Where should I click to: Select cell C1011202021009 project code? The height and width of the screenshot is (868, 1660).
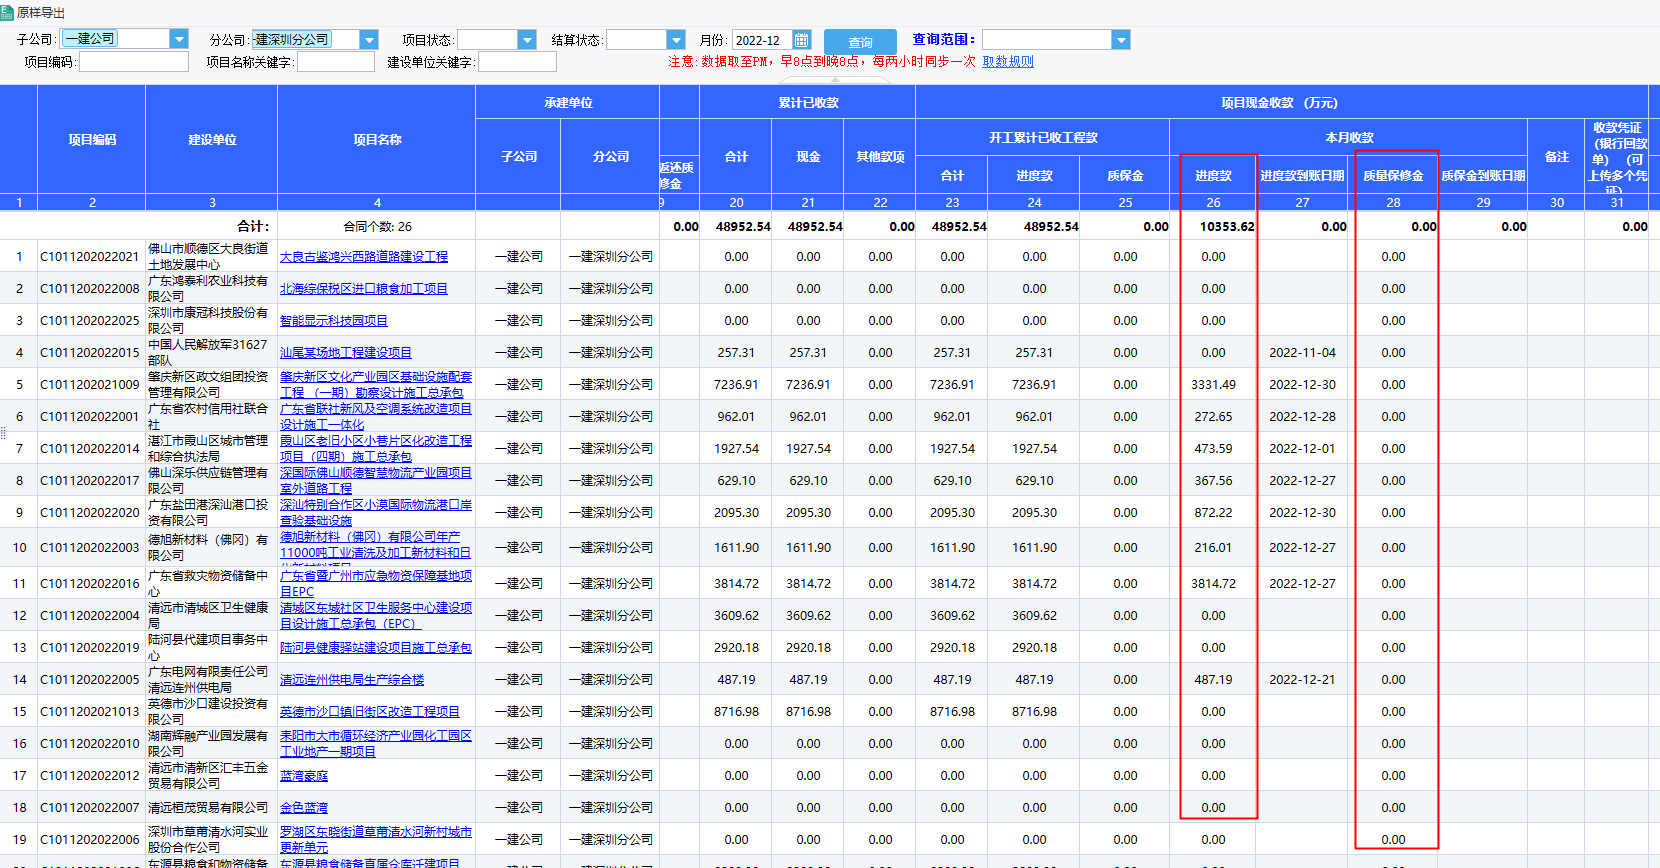(x=90, y=385)
